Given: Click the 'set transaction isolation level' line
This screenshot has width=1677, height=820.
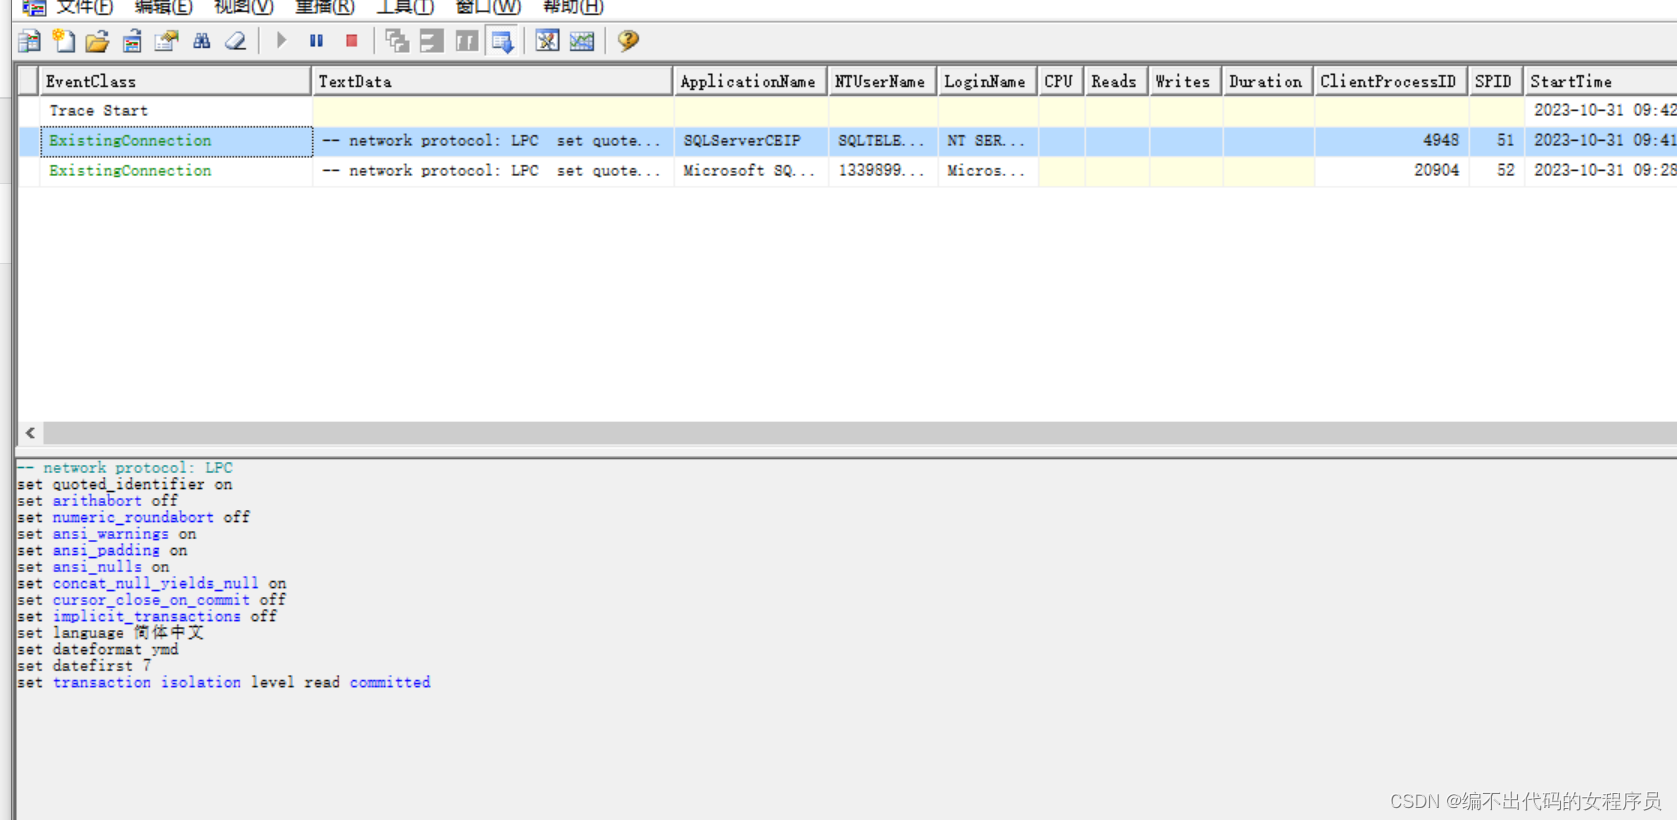Looking at the screenshot, I should coord(224,683).
